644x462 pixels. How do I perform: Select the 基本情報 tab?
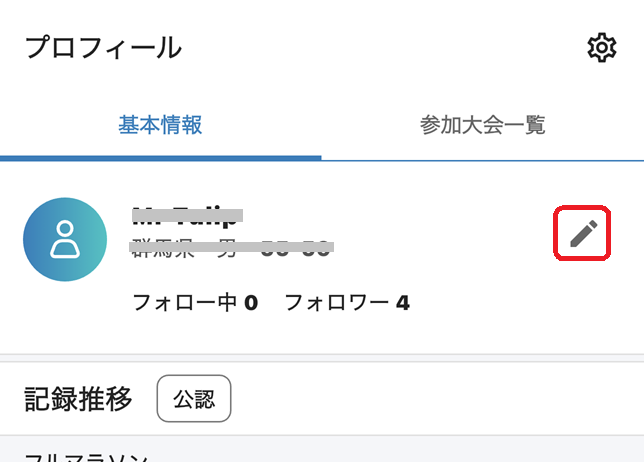pyautogui.click(x=160, y=125)
